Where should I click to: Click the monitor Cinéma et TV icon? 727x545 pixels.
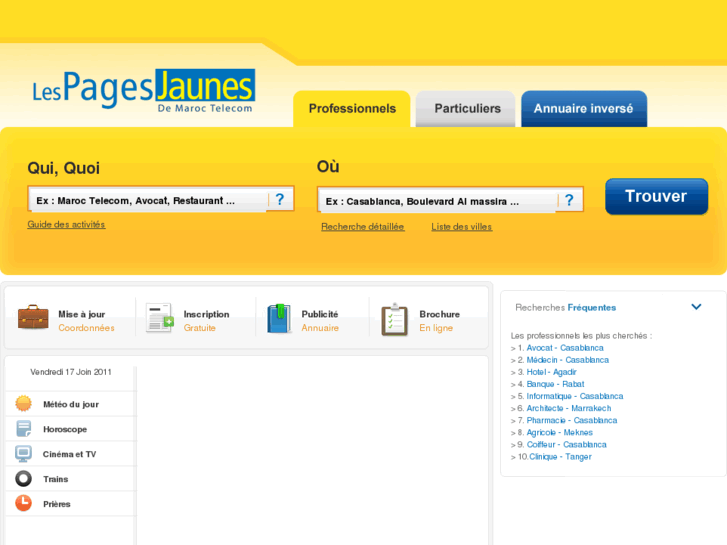[23, 454]
